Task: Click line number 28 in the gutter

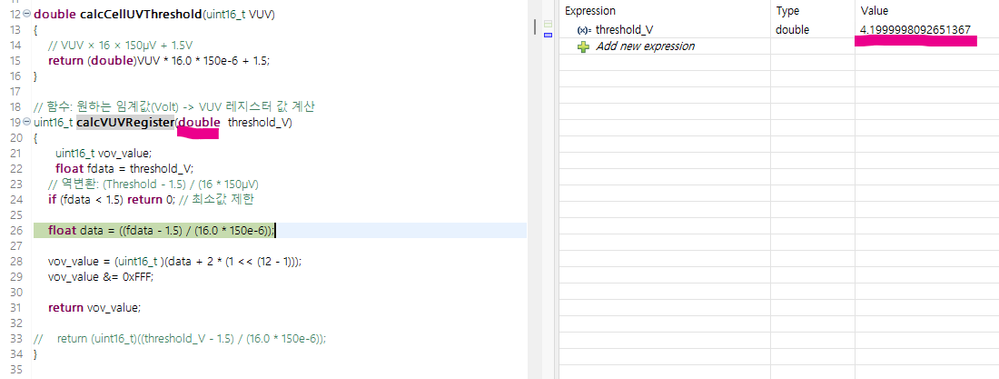Action: click(17, 261)
